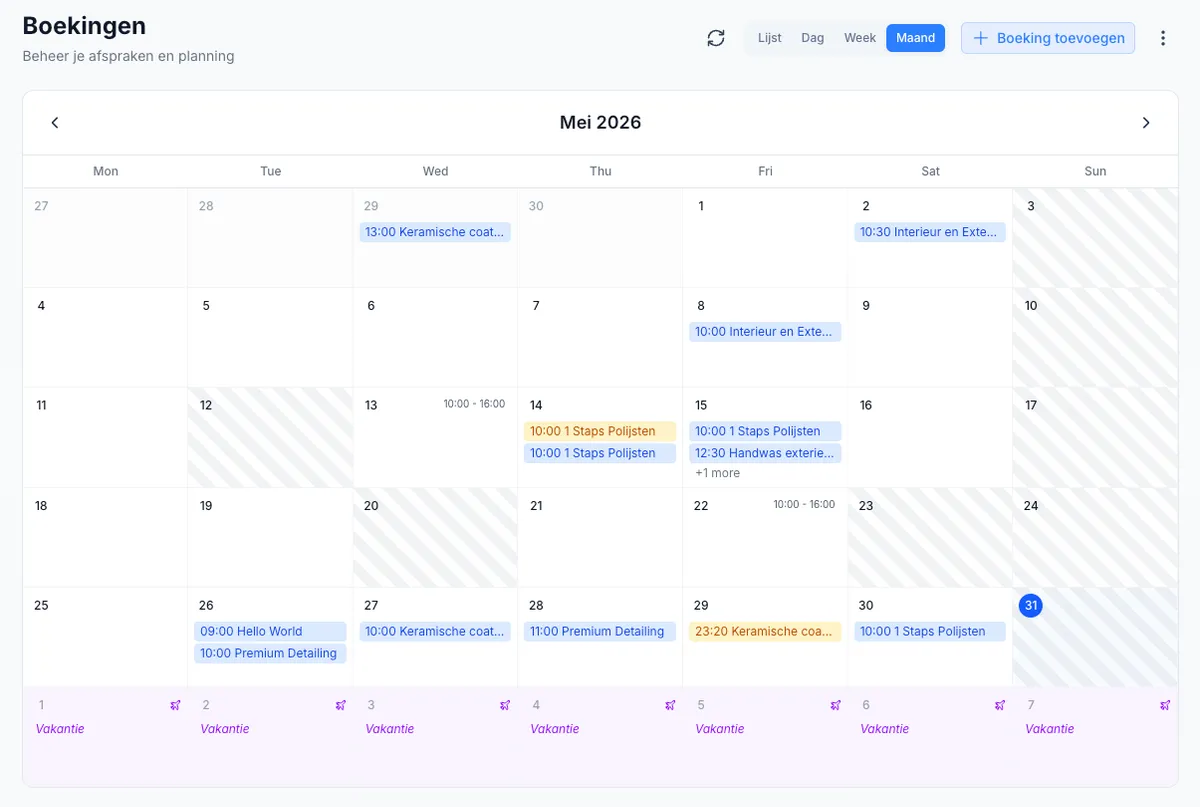Screen dimensions: 1200x807
Task: Click the 10:00 - 16:00 hours on May 13
Action: (474, 404)
